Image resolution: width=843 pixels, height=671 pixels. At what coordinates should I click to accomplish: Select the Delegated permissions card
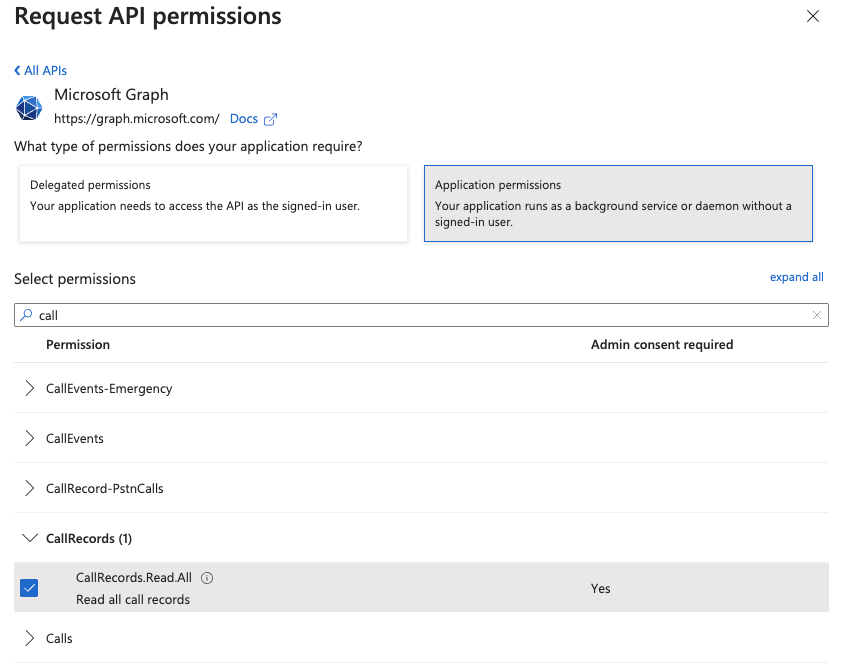pyautogui.click(x=213, y=203)
